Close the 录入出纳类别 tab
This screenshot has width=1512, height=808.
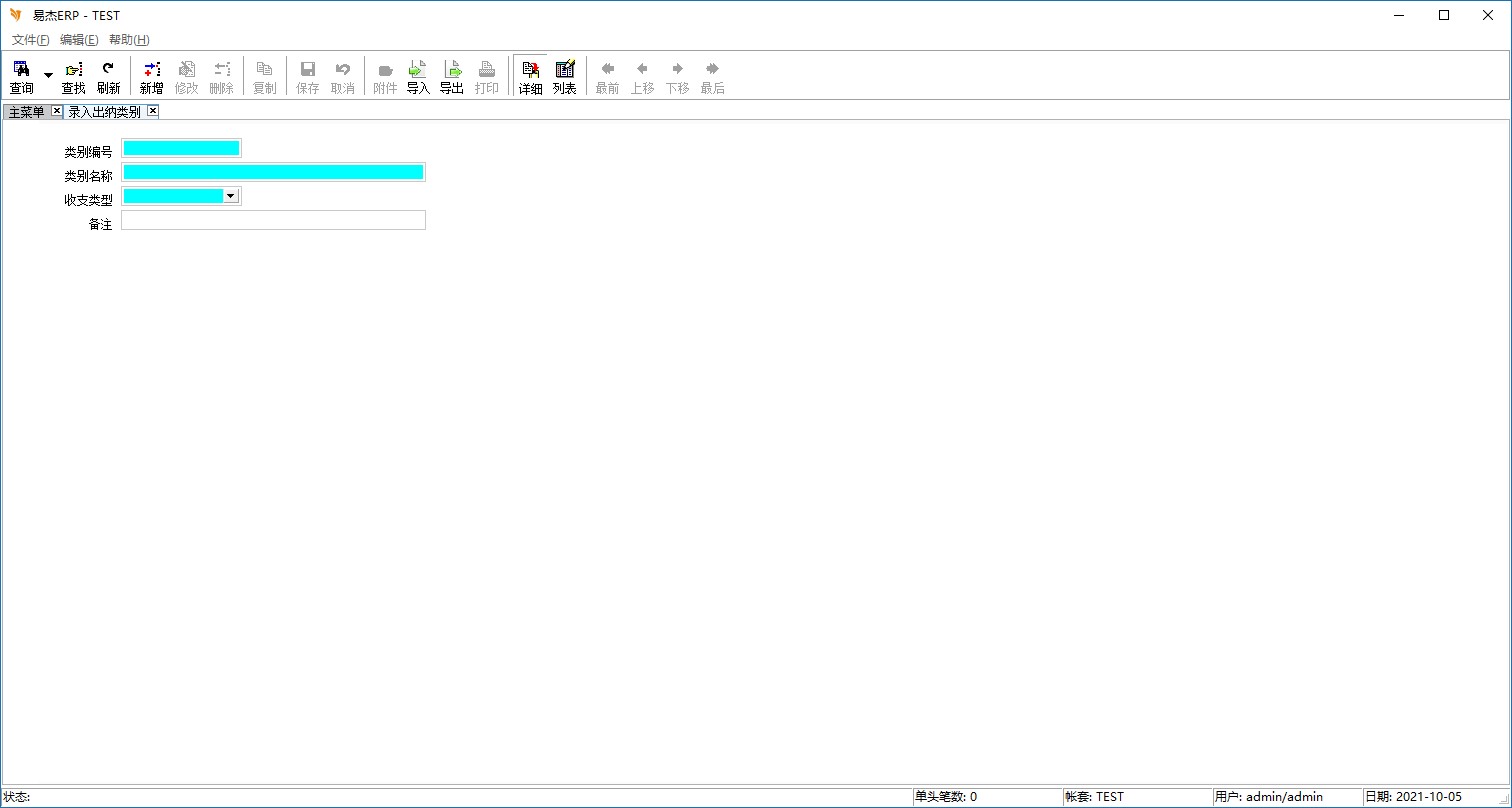153,111
